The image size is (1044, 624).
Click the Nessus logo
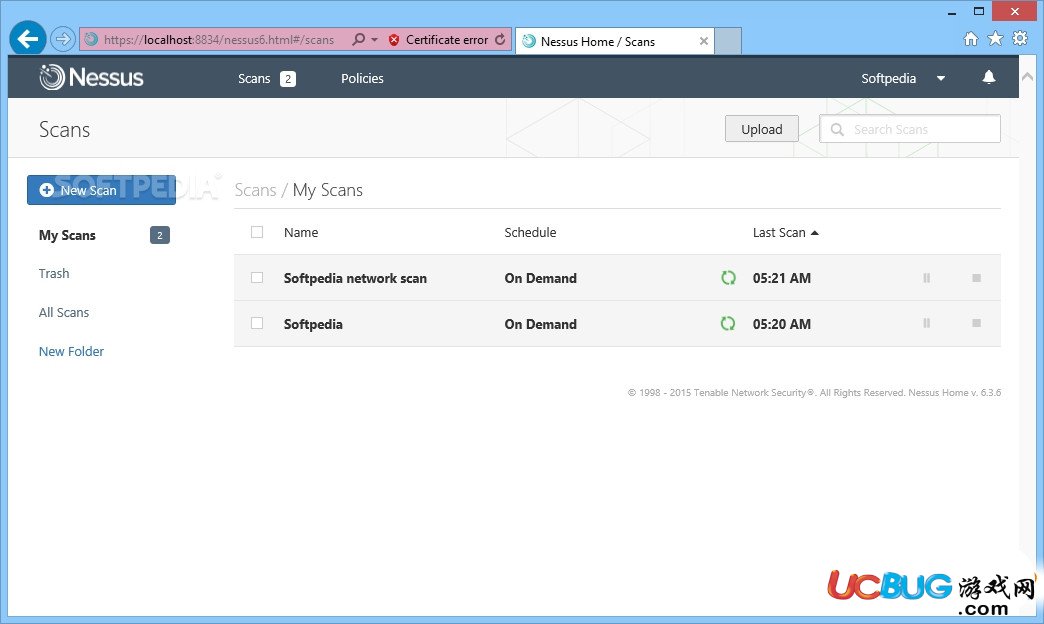[x=91, y=77]
